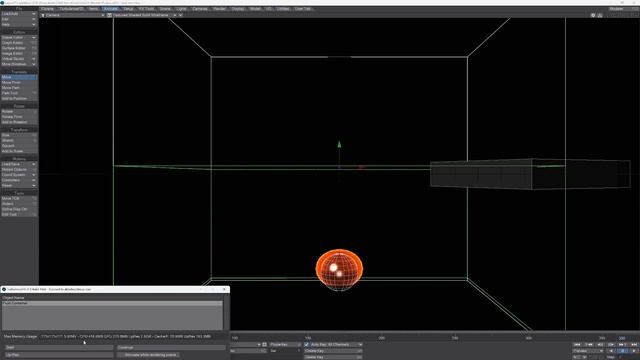Switch to the Render tab
Screen dimensions: 640x360
[220, 9]
